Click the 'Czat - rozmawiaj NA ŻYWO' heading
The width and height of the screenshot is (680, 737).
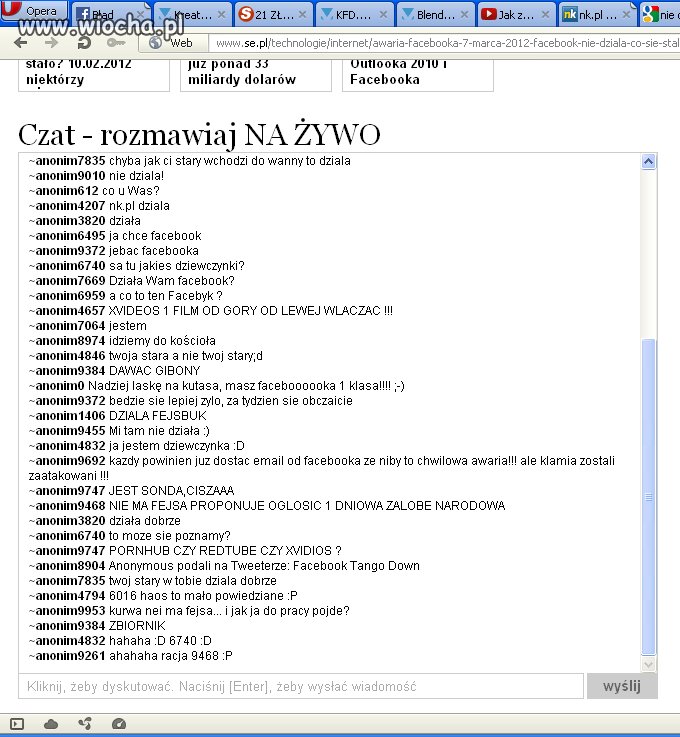[x=199, y=134]
